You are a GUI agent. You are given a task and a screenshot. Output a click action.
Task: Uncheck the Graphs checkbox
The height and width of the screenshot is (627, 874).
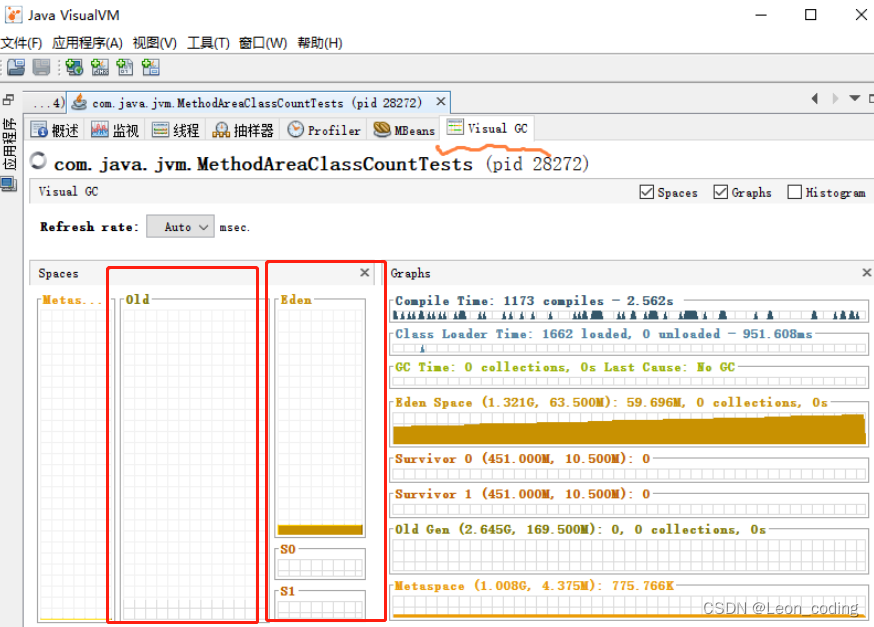click(x=721, y=192)
